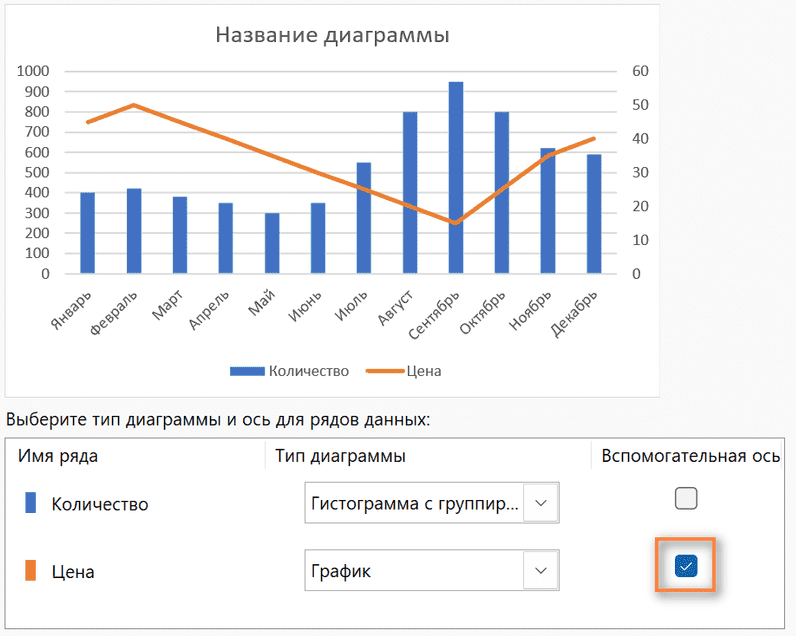
Task: Open chart type dropdown for Количество
Action: tap(541, 503)
